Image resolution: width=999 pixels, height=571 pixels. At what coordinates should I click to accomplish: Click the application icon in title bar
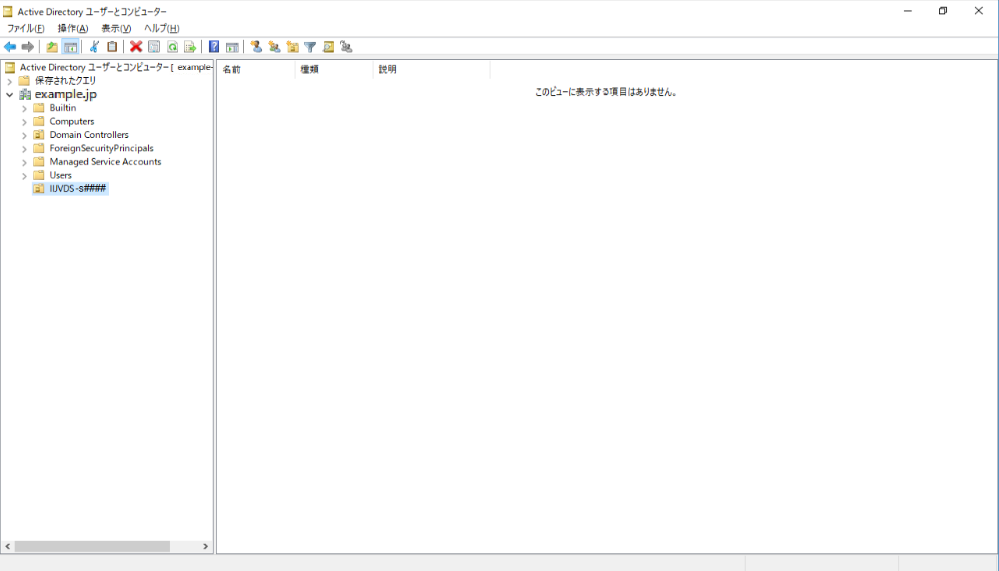pyautogui.click(x=8, y=11)
